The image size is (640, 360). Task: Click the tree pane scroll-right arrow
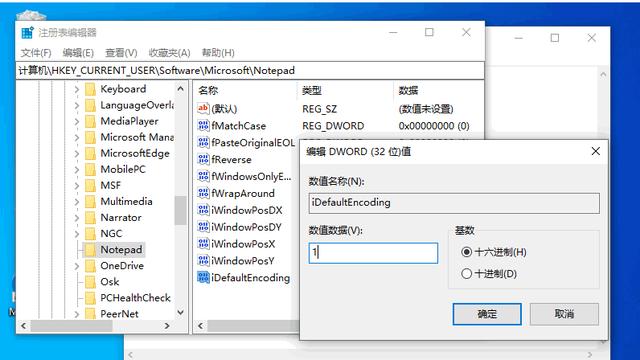click(167, 326)
